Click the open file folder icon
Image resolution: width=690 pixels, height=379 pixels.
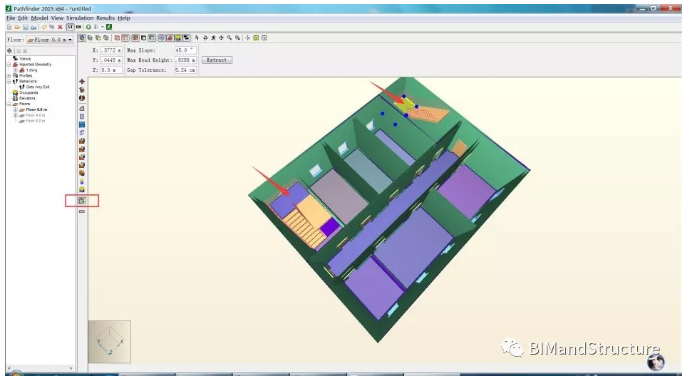[17, 27]
